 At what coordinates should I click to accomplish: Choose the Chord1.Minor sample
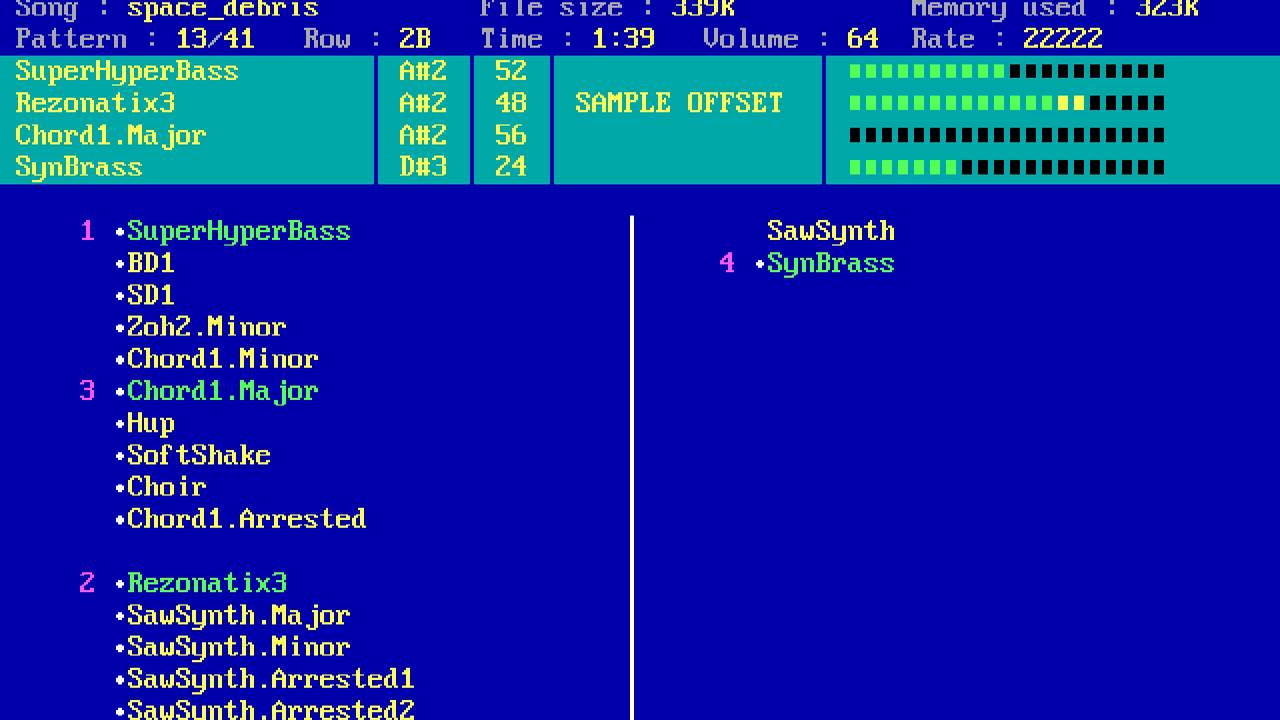tap(222, 359)
